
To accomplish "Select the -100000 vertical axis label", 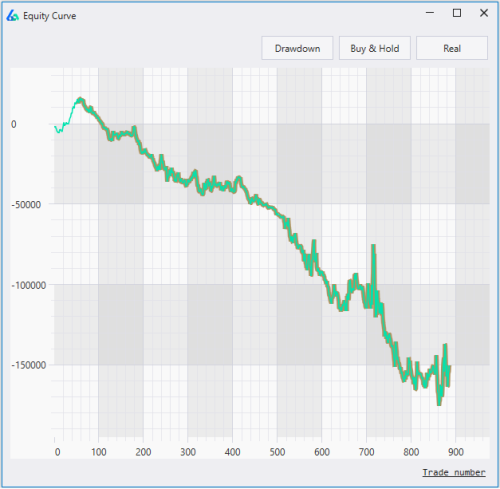I will coord(28,285).
